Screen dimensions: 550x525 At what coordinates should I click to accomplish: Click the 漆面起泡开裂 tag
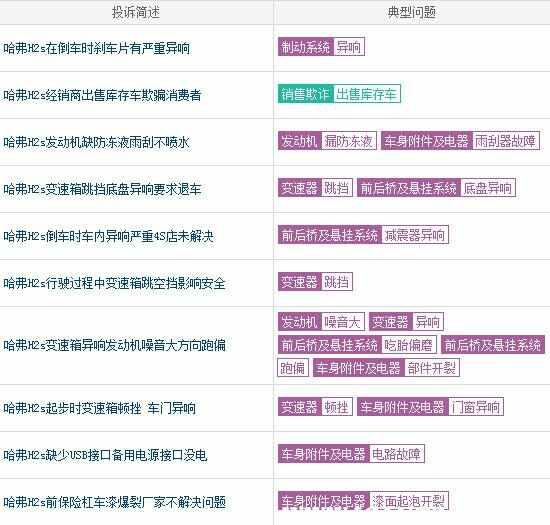tap(409, 500)
